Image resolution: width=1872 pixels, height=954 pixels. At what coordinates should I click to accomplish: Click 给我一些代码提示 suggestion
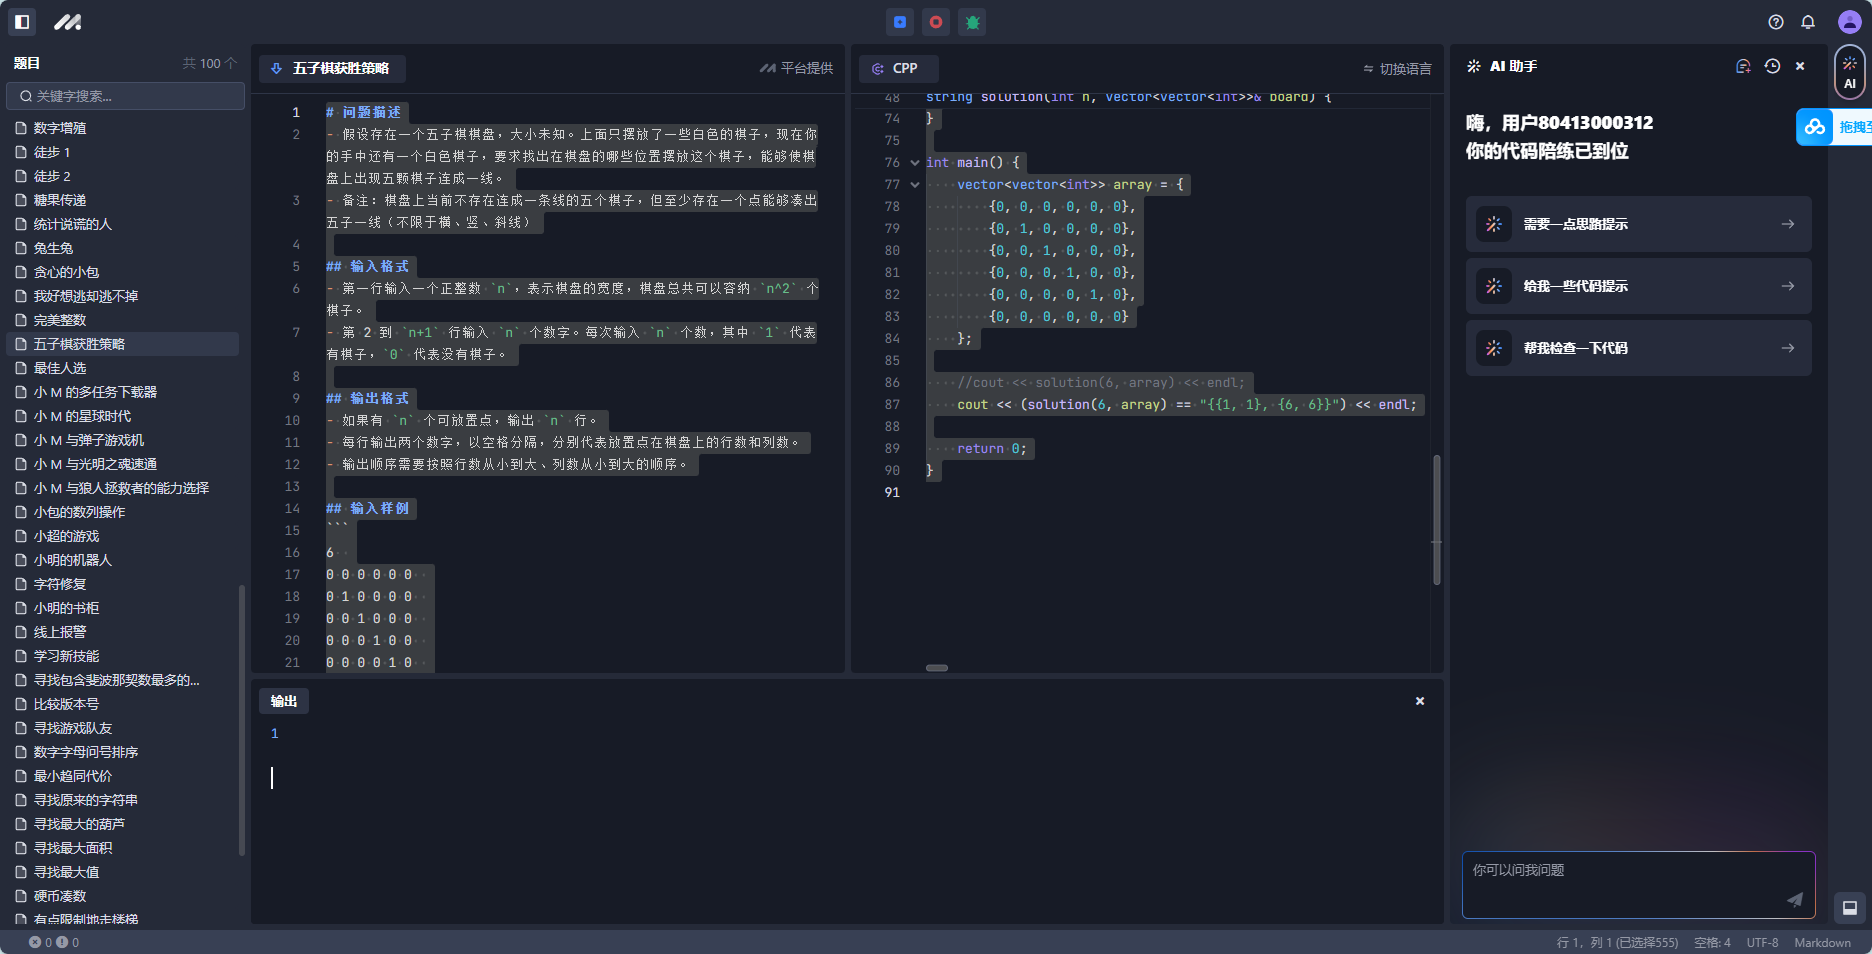click(x=1638, y=286)
